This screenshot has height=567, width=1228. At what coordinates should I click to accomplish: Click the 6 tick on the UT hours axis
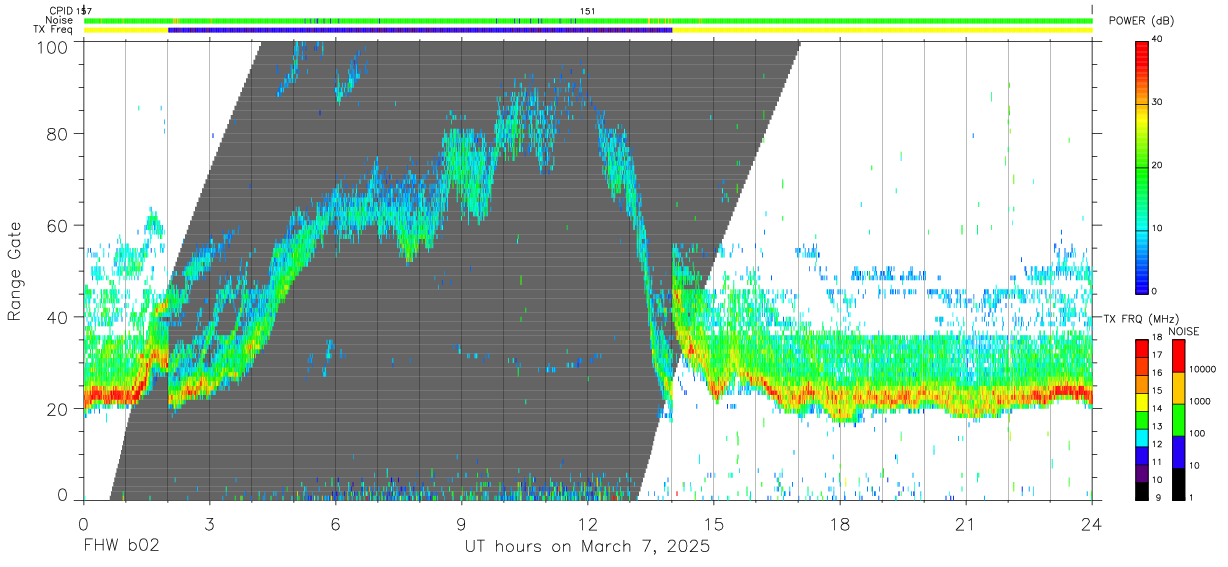click(x=335, y=522)
